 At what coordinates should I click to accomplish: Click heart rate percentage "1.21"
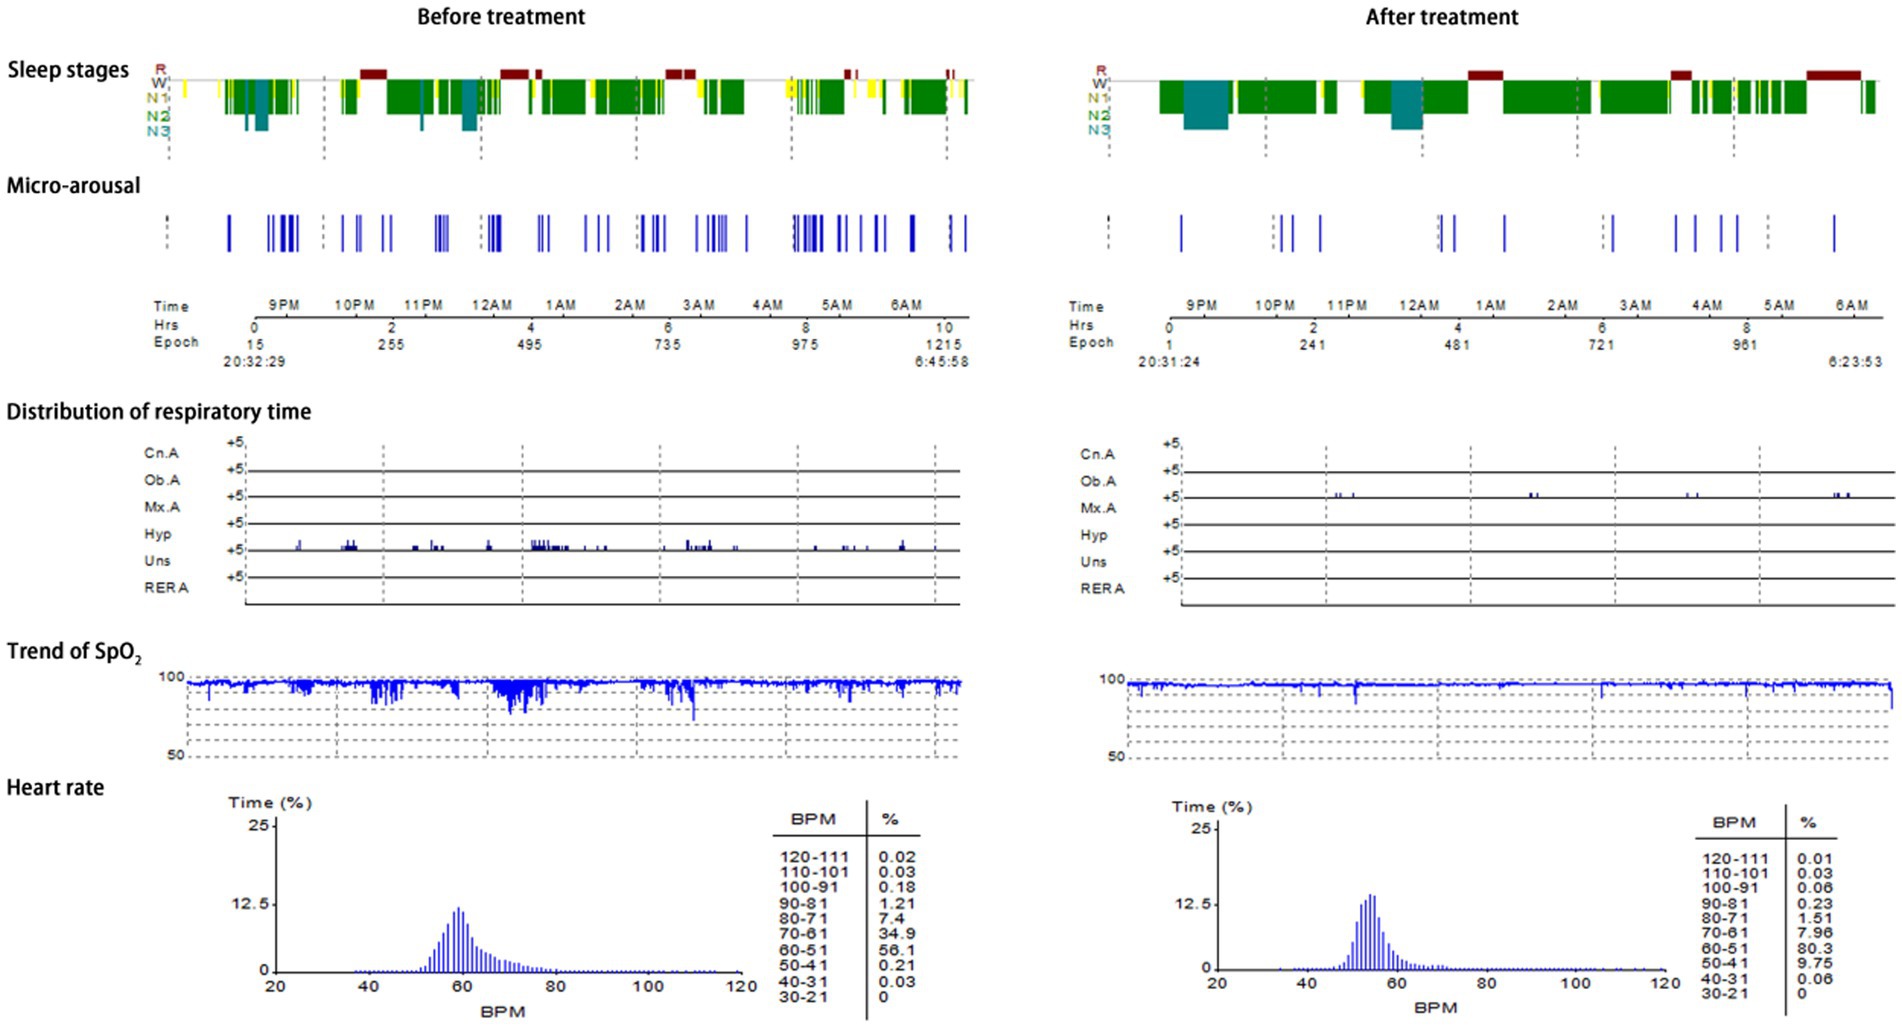click(x=897, y=903)
